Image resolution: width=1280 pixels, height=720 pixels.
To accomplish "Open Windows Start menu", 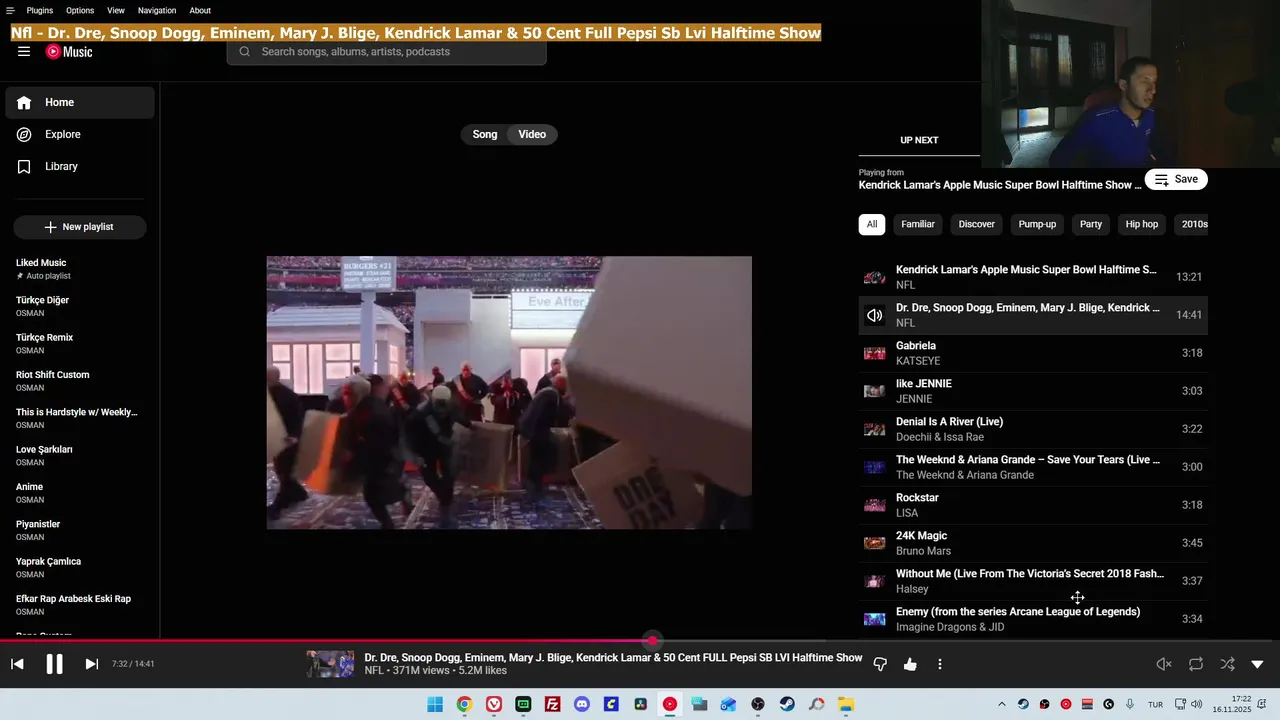I will [x=435, y=704].
